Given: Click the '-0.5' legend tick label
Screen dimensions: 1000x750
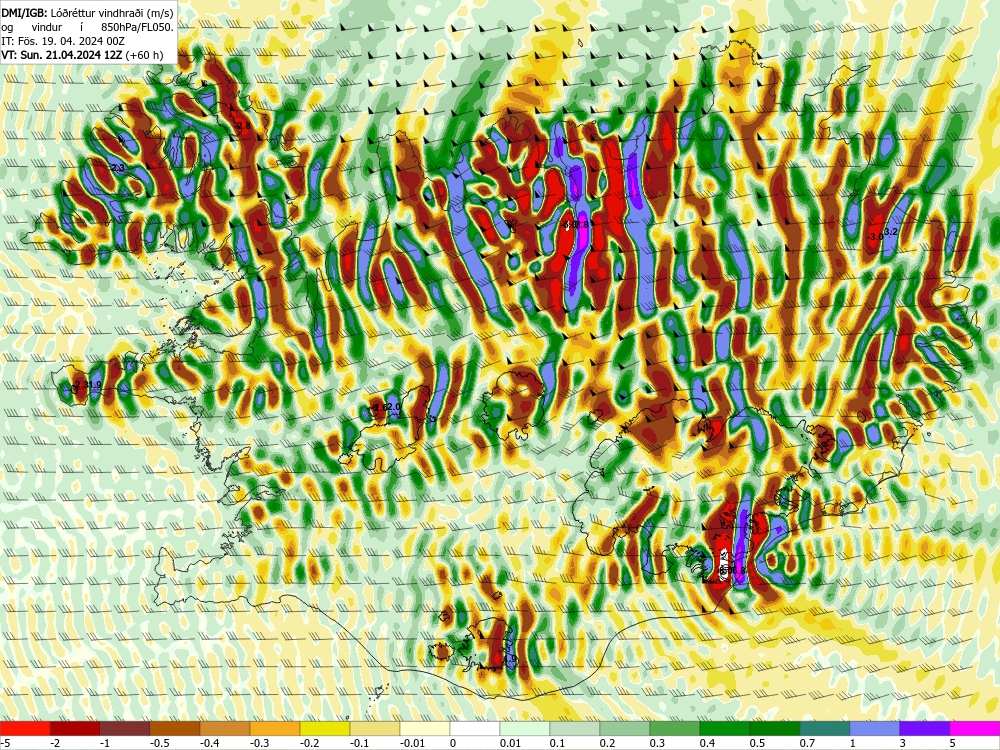Looking at the screenshot, I should click(x=159, y=743).
